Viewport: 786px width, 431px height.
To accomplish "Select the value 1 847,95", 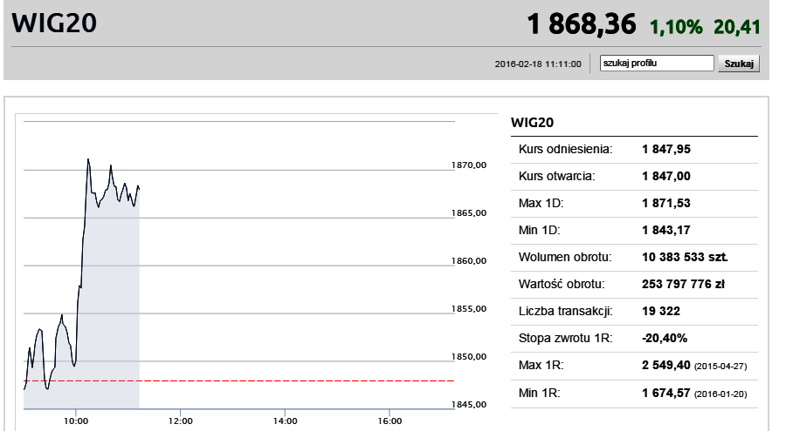I will point(666,149).
